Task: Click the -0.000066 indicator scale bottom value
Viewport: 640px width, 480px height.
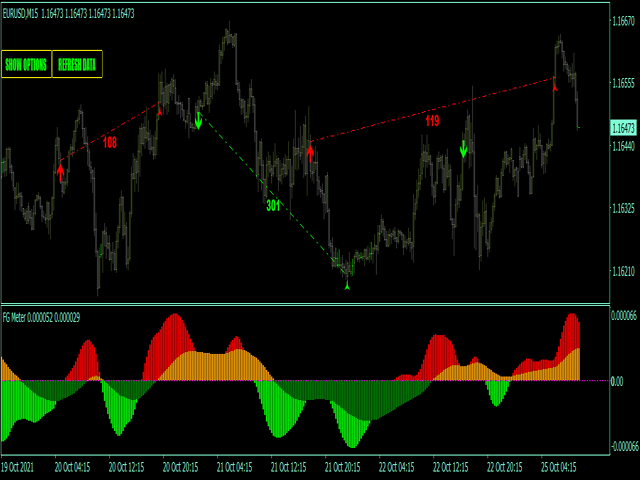Action: pyautogui.click(x=624, y=446)
